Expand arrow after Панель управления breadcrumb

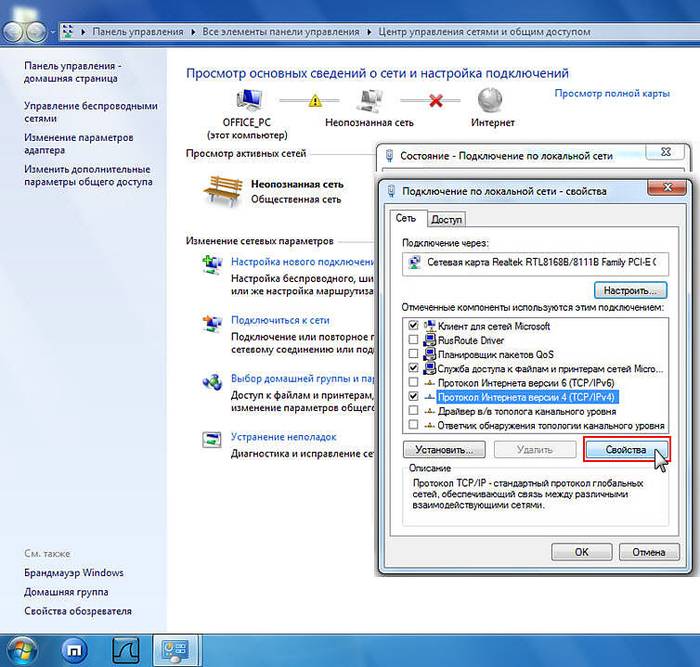tap(193, 32)
